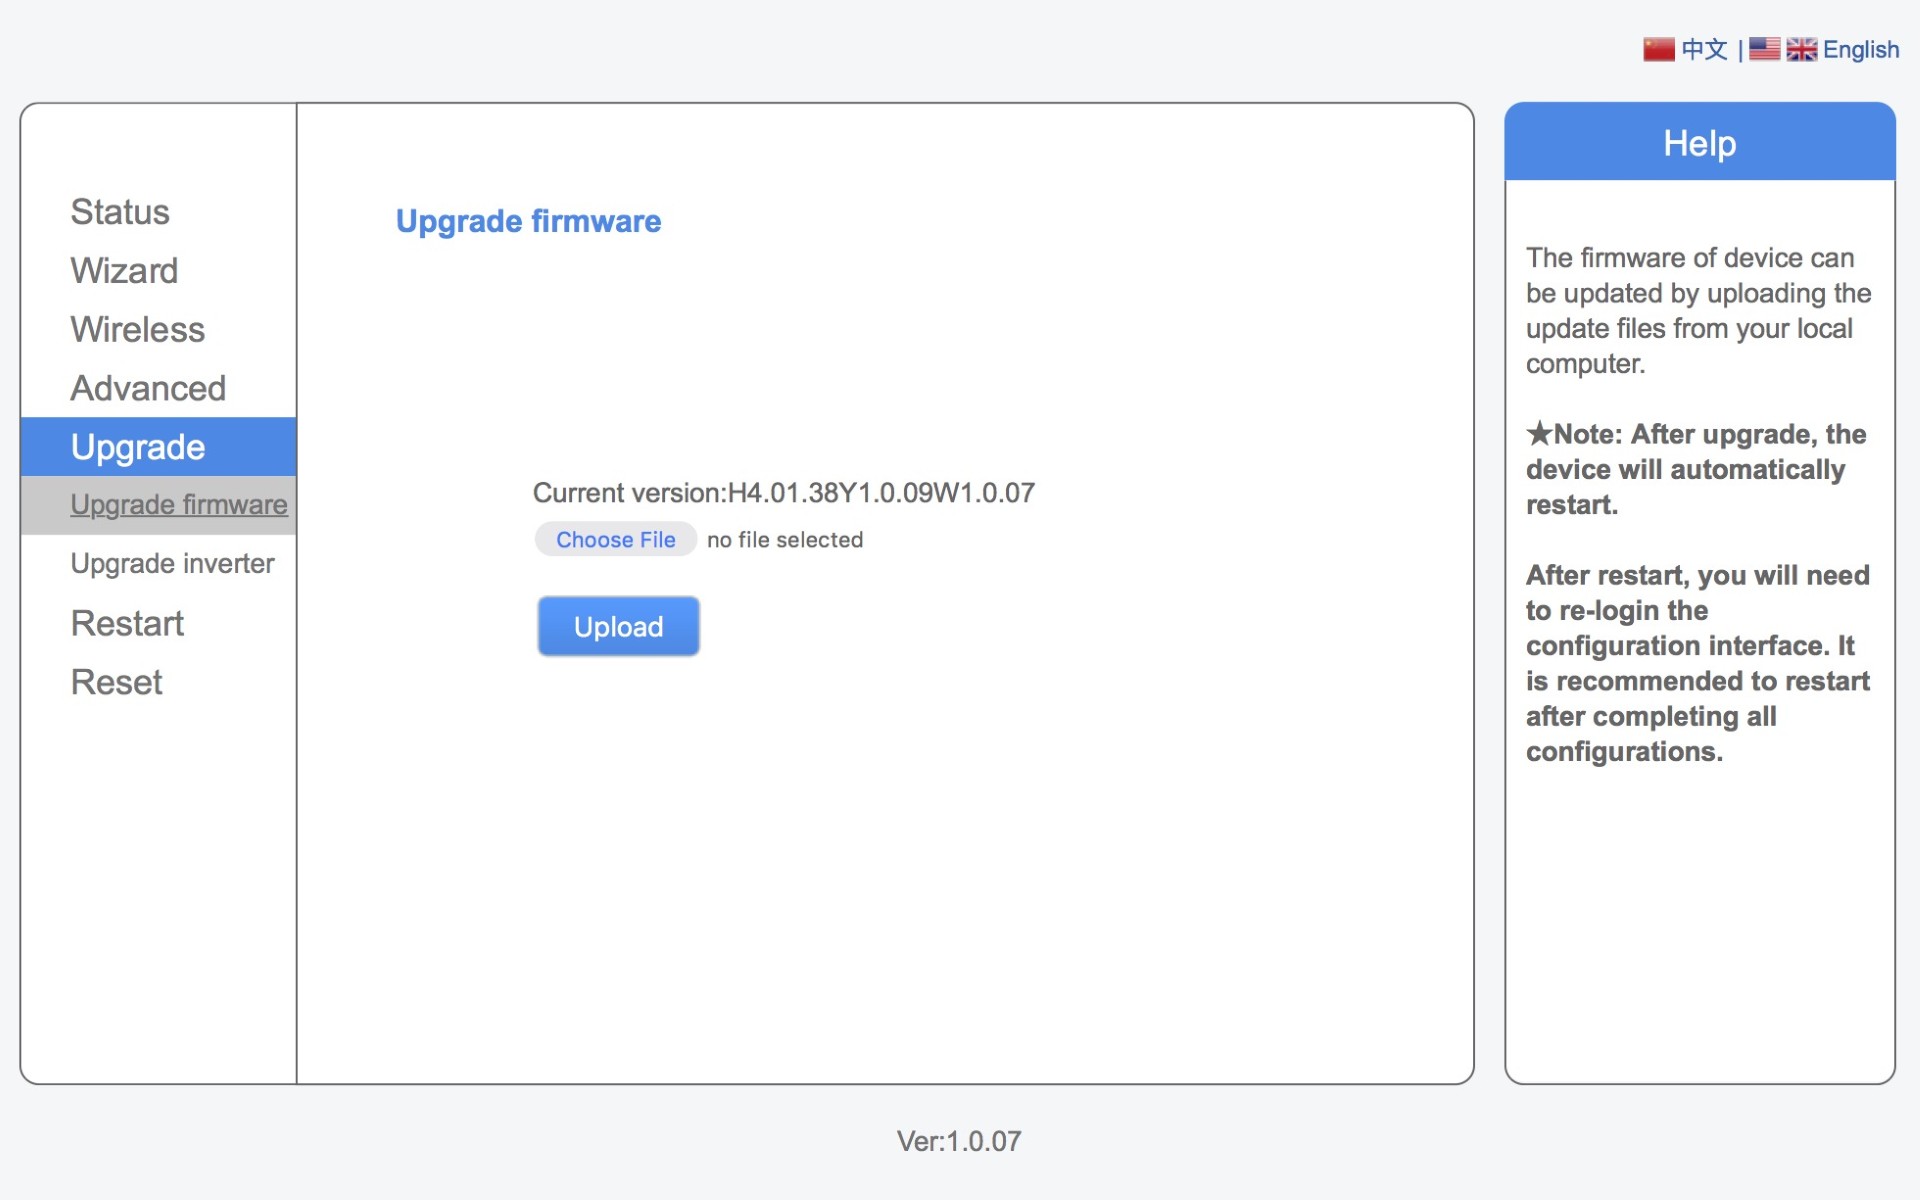The height and width of the screenshot is (1200, 1920).
Task: Switch language to English
Action: pyautogui.click(x=1860, y=49)
